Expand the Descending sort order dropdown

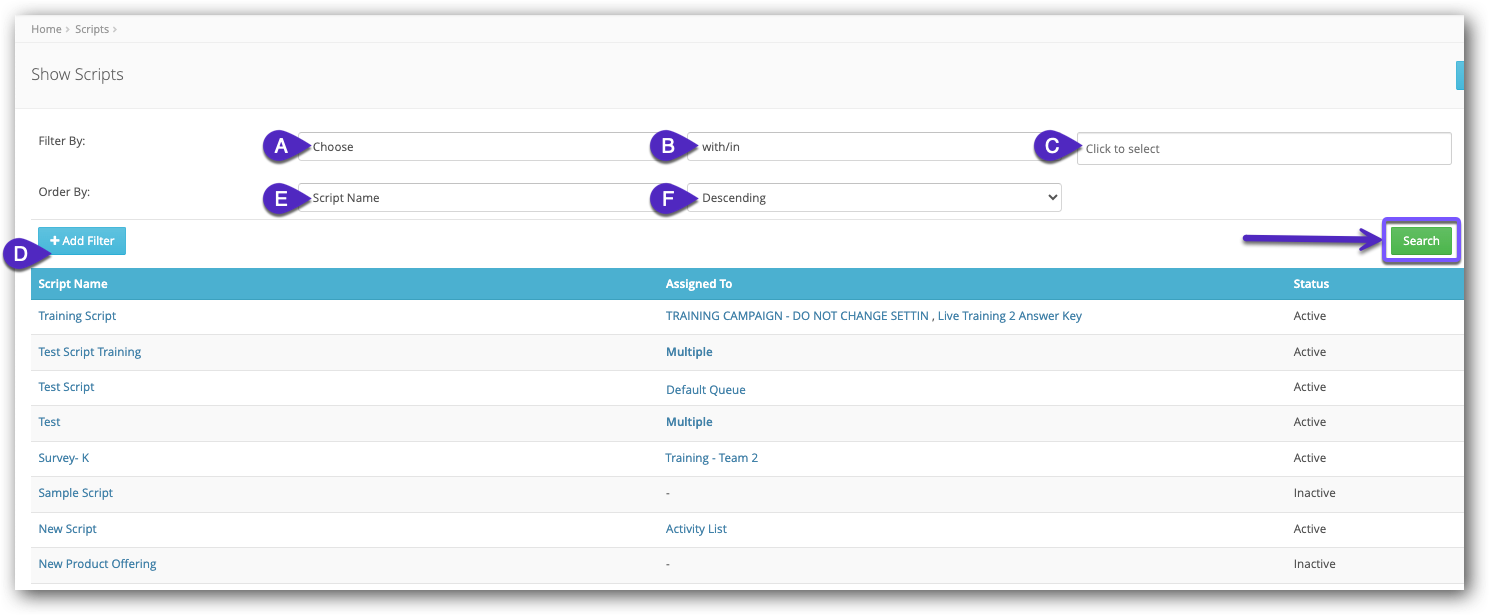pos(874,198)
